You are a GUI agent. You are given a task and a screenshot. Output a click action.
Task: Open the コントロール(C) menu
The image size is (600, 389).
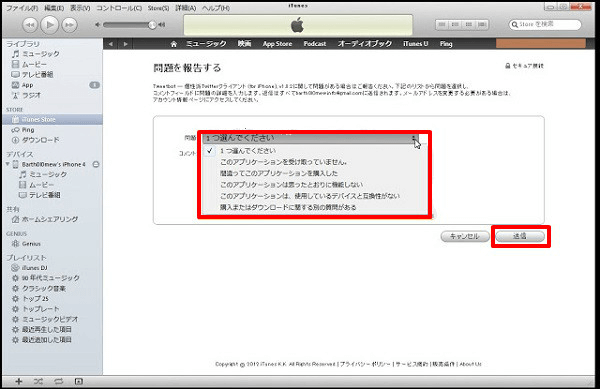coord(119,8)
